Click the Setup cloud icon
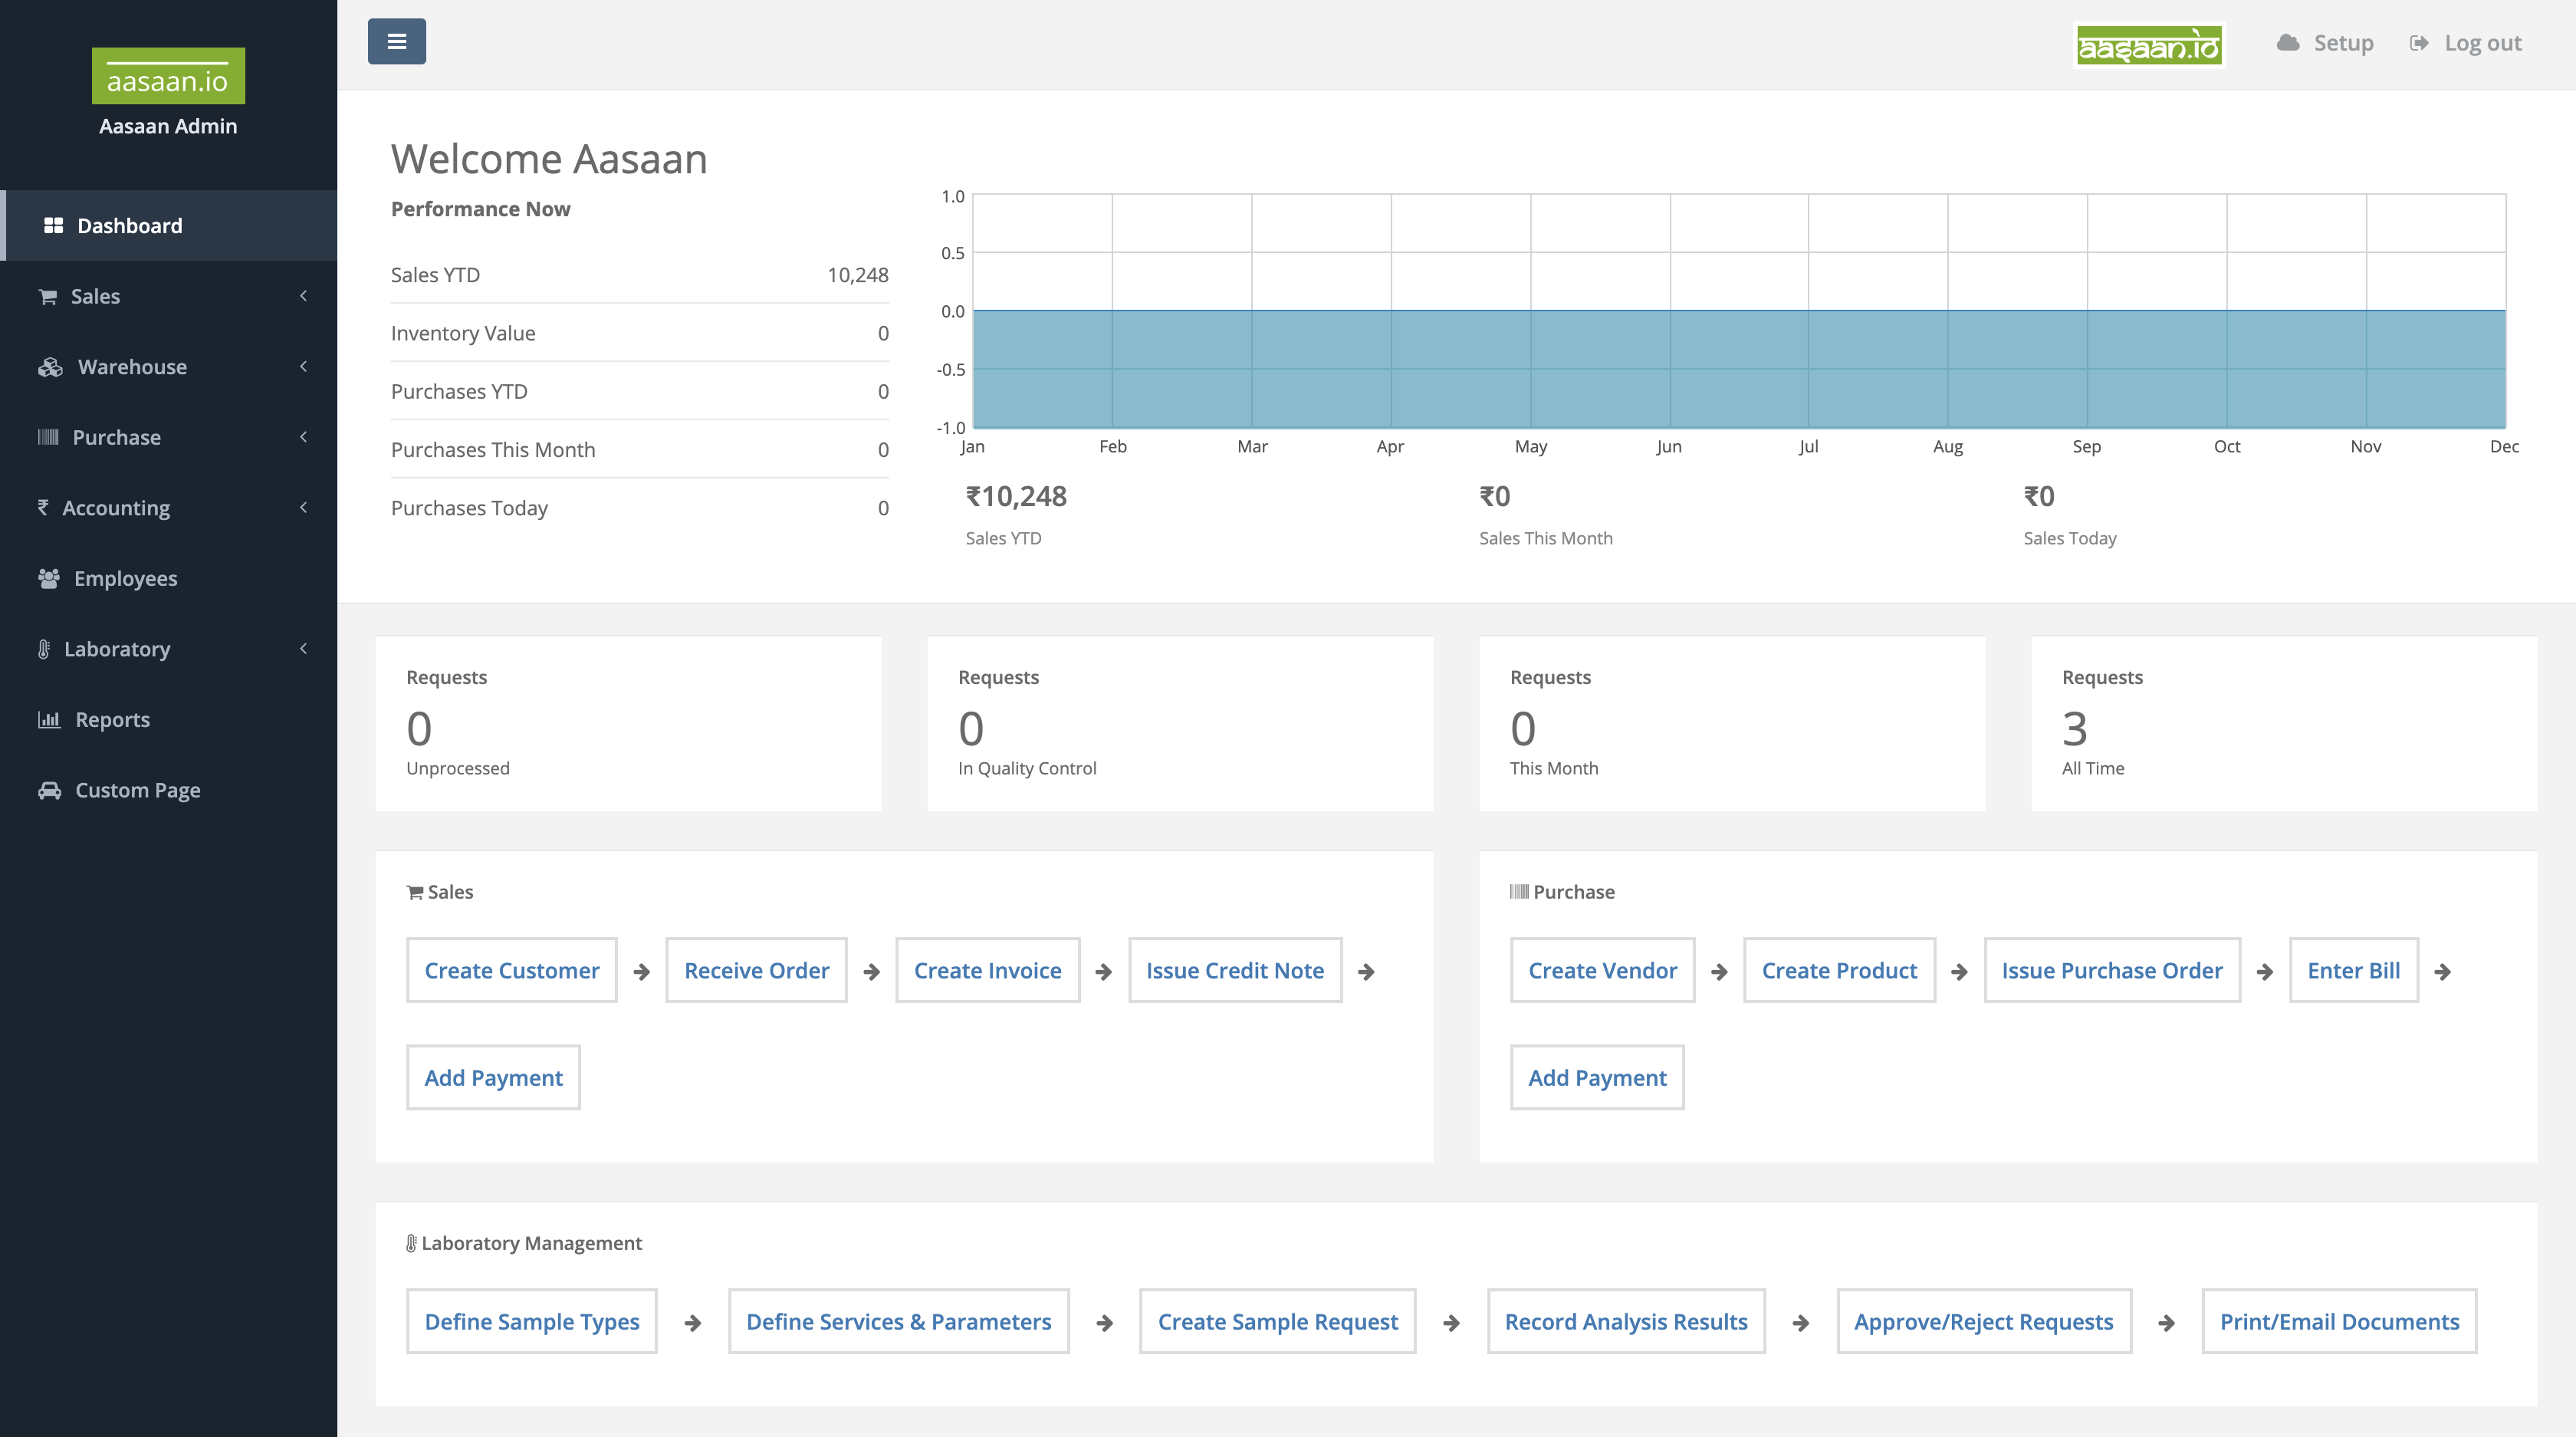The height and width of the screenshot is (1437, 2576). (2289, 42)
